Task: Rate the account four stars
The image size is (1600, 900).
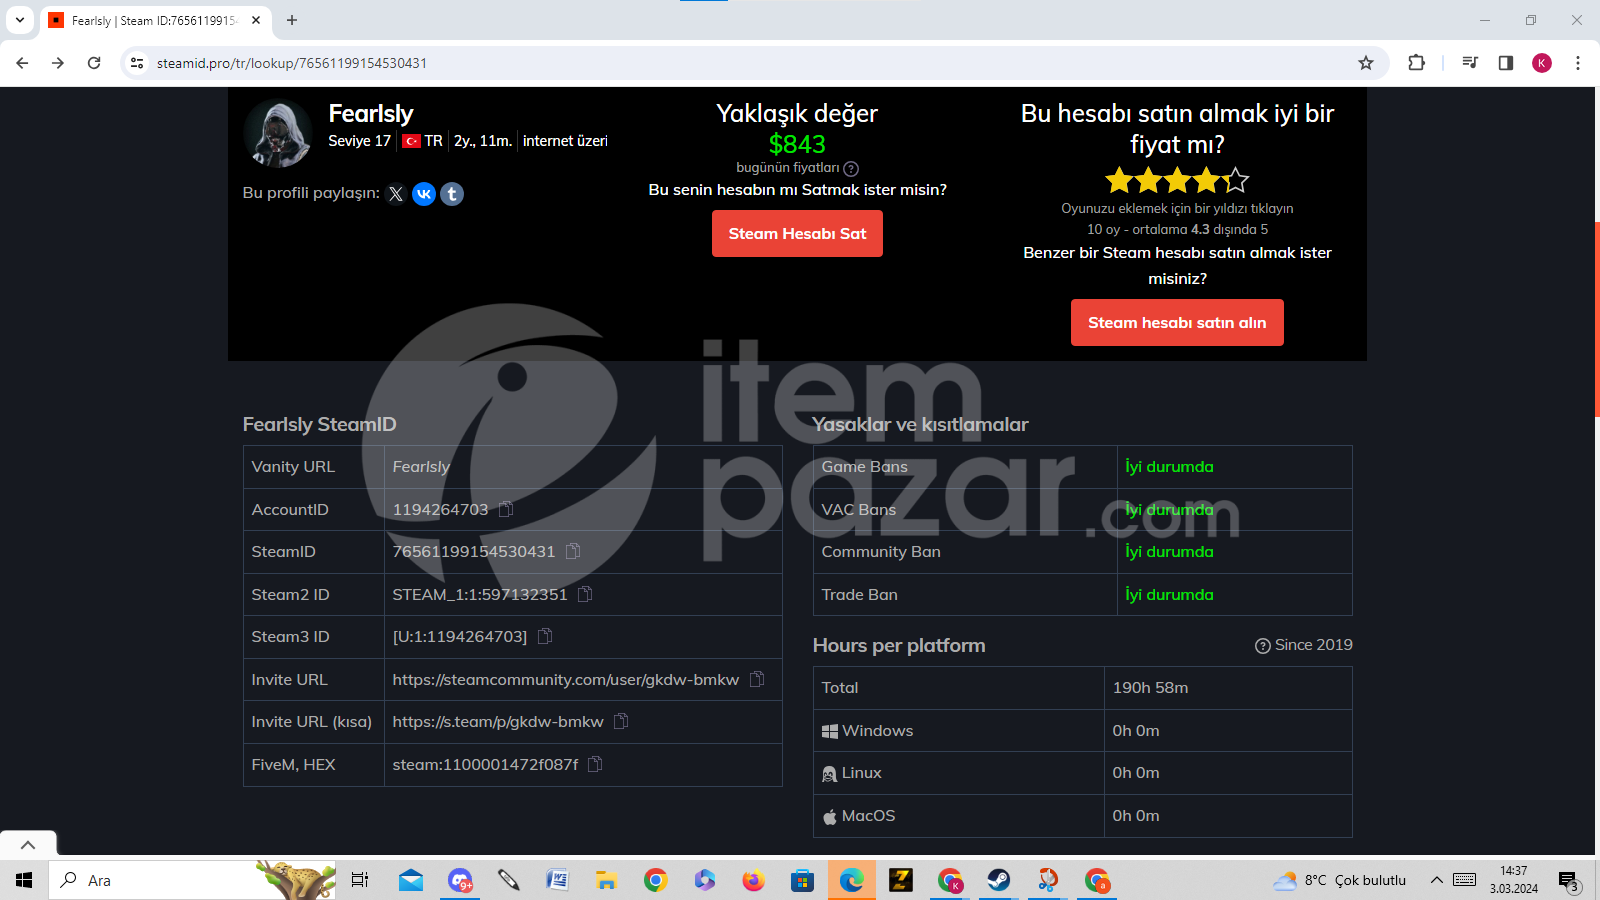Action: tap(1206, 181)
